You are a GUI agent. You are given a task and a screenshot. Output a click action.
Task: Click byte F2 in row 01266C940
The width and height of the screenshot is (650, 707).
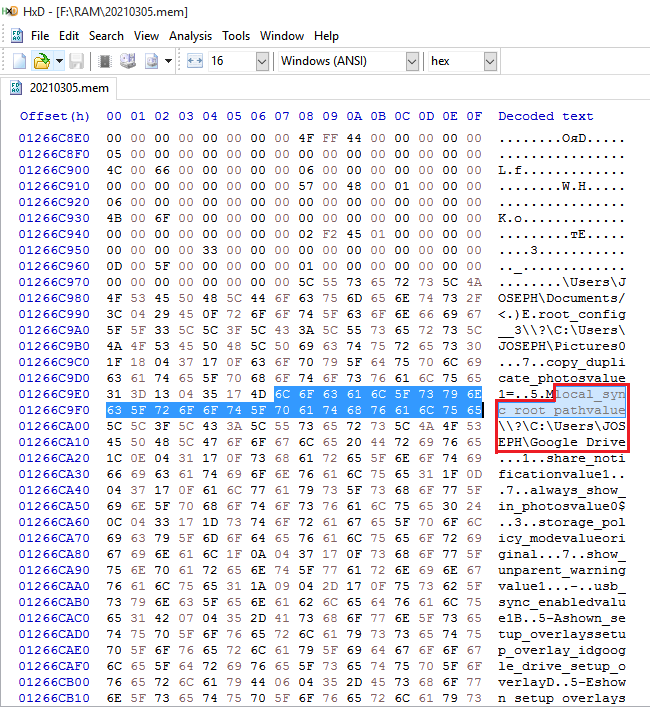(330, 234)
